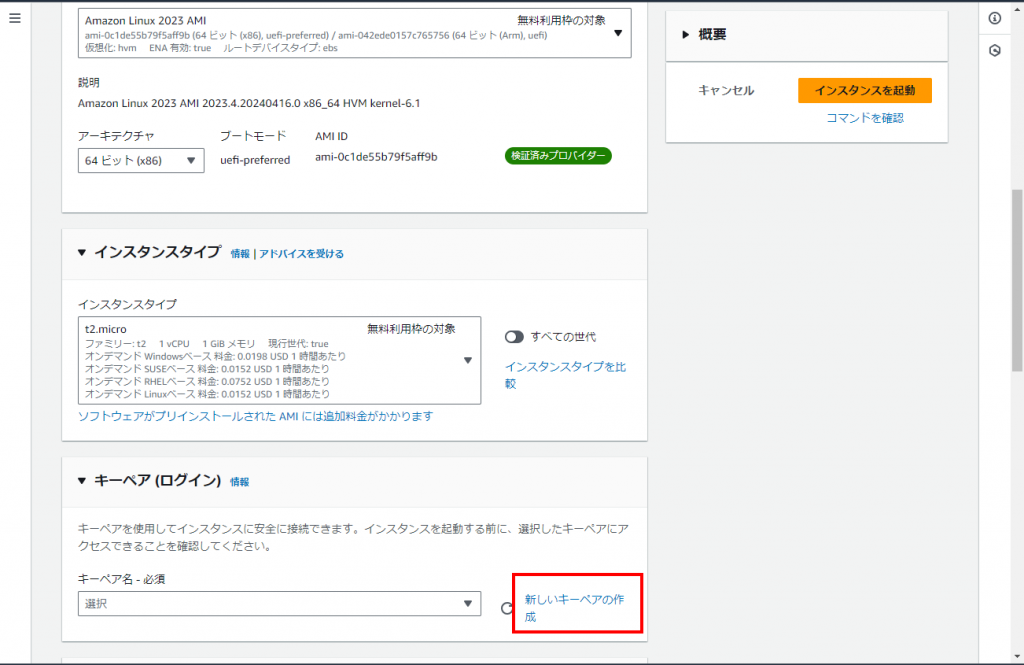The image size is (1024, 665).
Task: Click the キャンセル button
Action: pyautogui.click(x=726, y=90)
